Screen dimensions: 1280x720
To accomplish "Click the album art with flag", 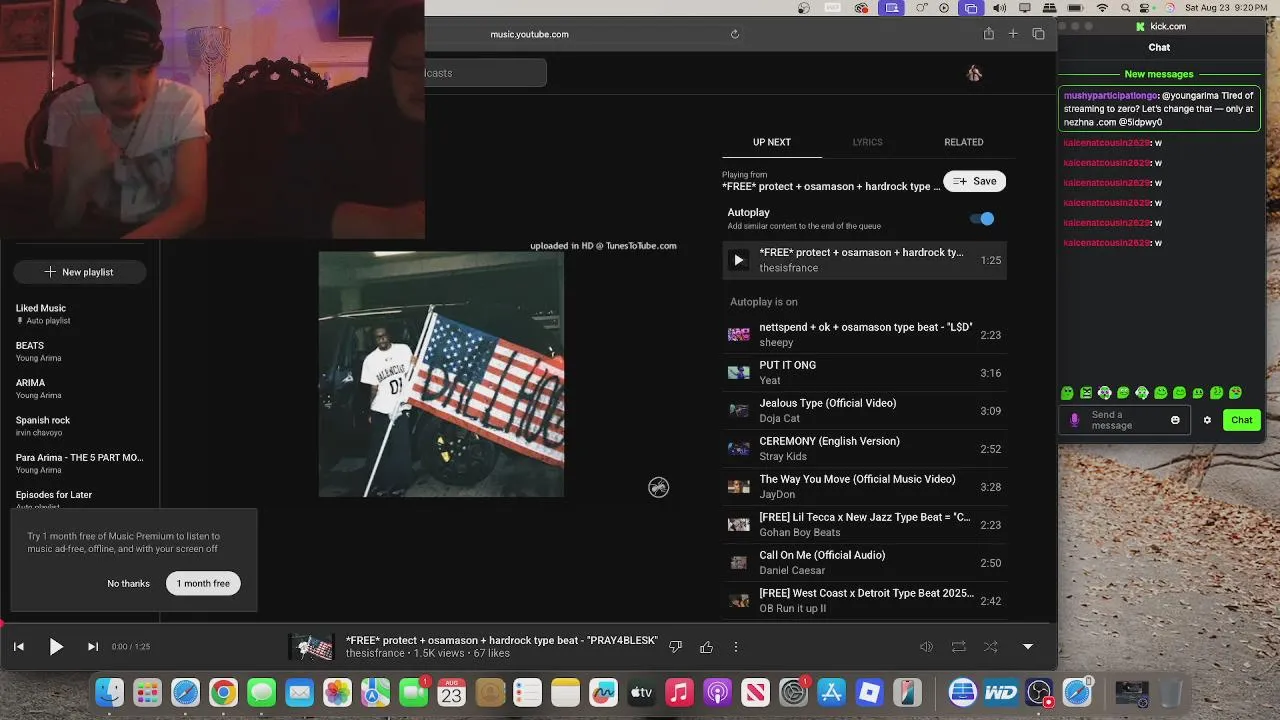I will click(441, 374).
